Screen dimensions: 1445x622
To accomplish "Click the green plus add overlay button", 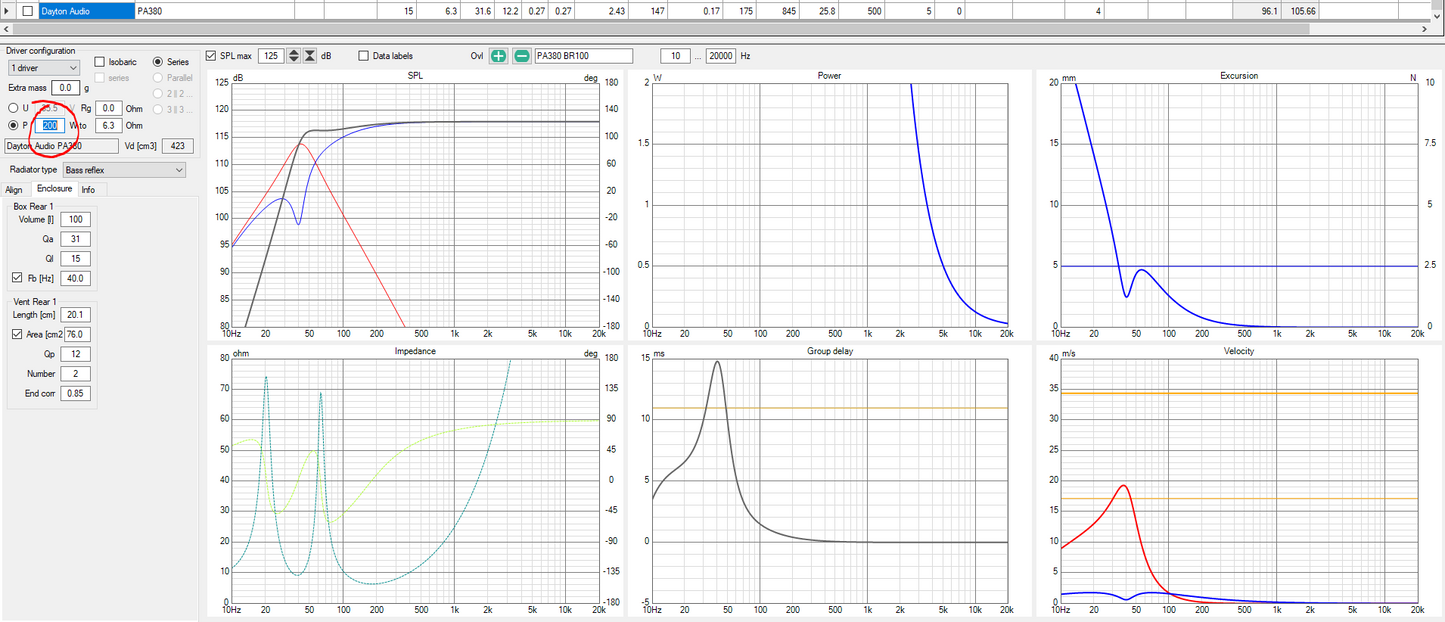I will pos(498,56).
